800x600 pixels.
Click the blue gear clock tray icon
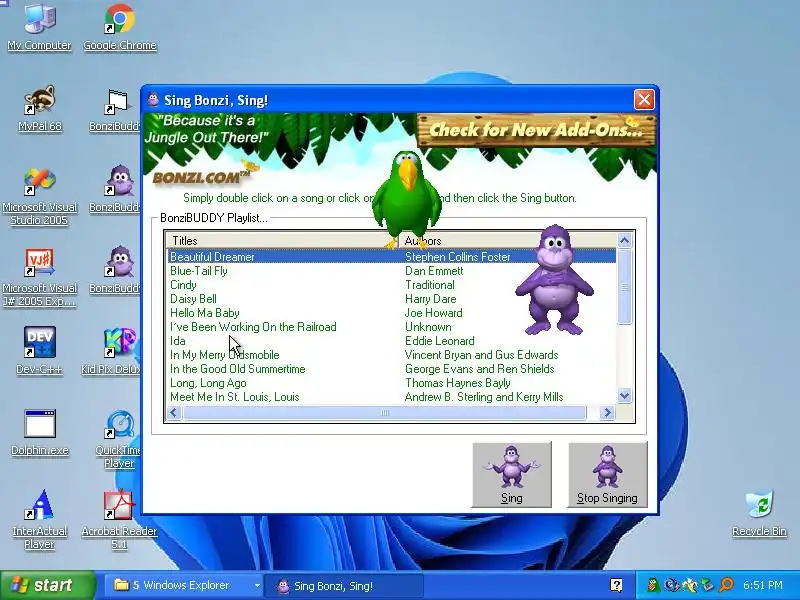pos(672,585)
